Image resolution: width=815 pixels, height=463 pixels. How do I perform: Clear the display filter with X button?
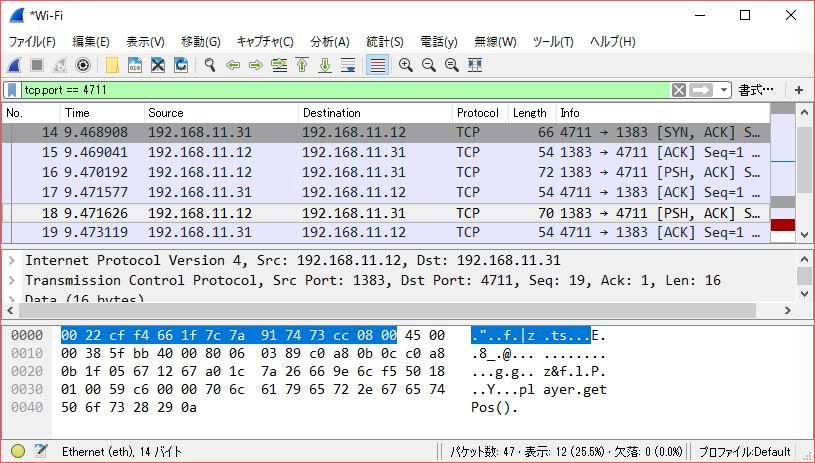coord(679,90)
